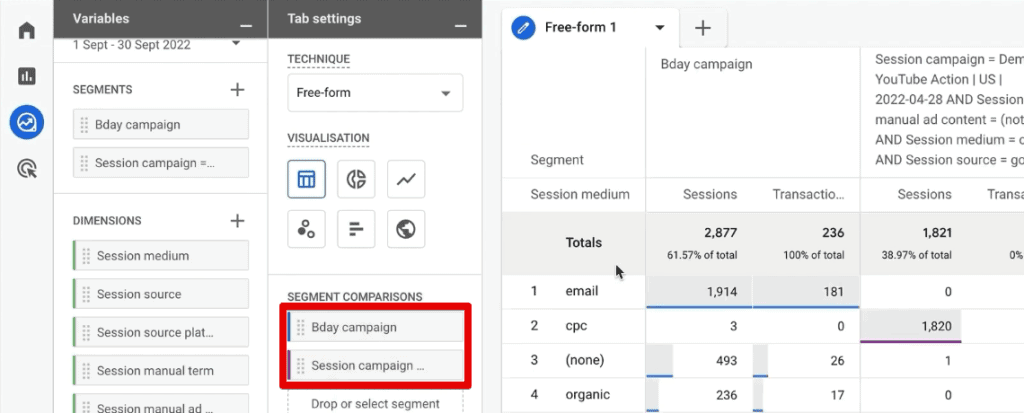
Task: Click the 2,877 total sessions value
Action: tap(720, 233)
